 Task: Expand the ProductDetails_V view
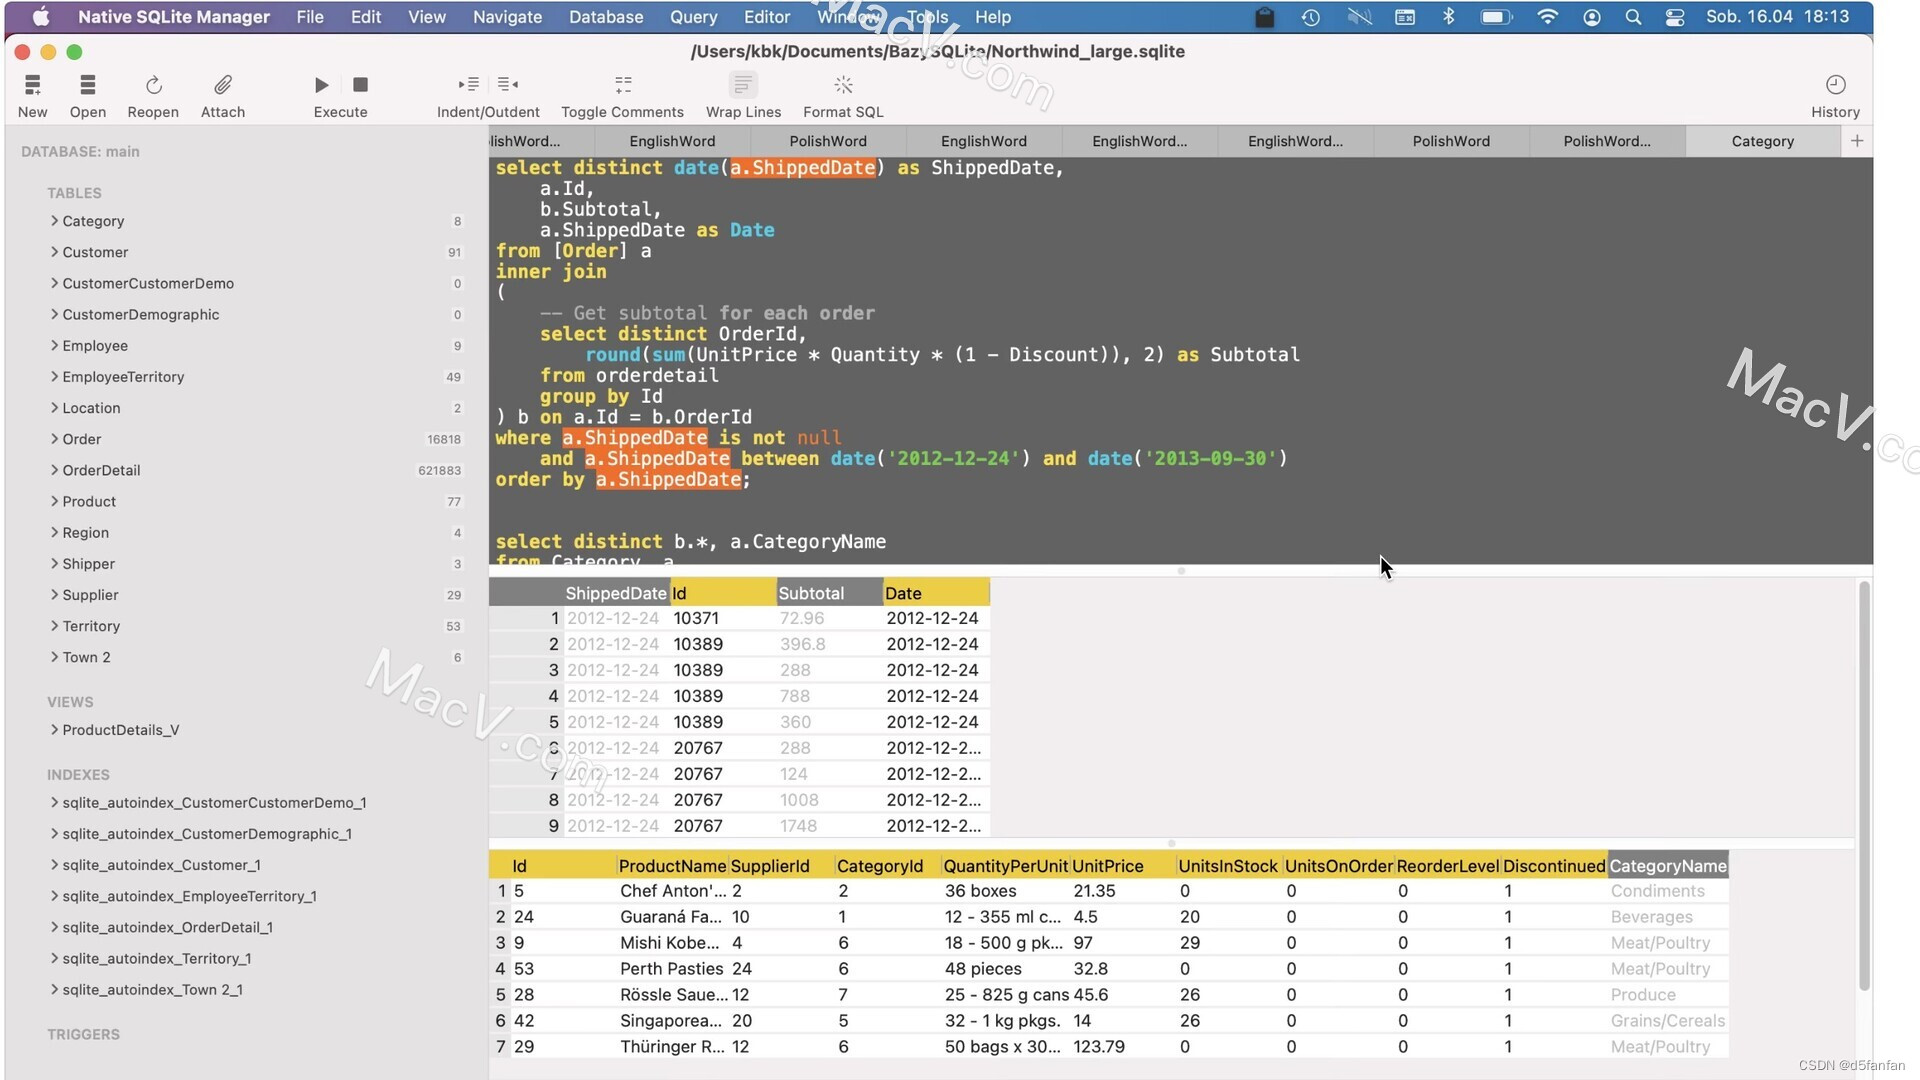pyautogui.click(x=54, y=730)
